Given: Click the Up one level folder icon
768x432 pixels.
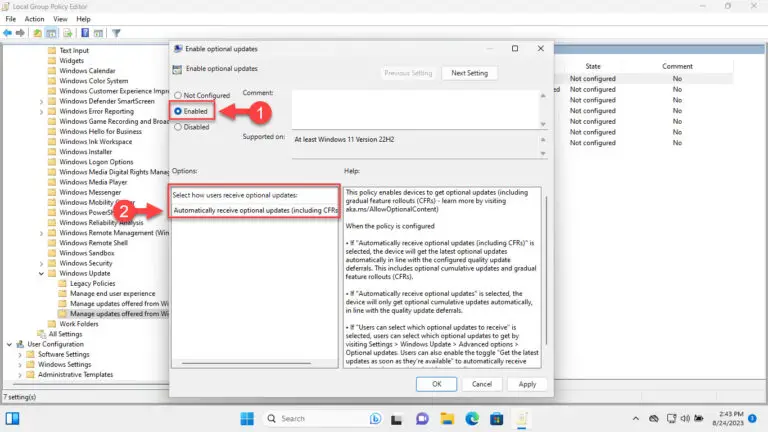Looking at the screenshot, I should click(38, 33).
